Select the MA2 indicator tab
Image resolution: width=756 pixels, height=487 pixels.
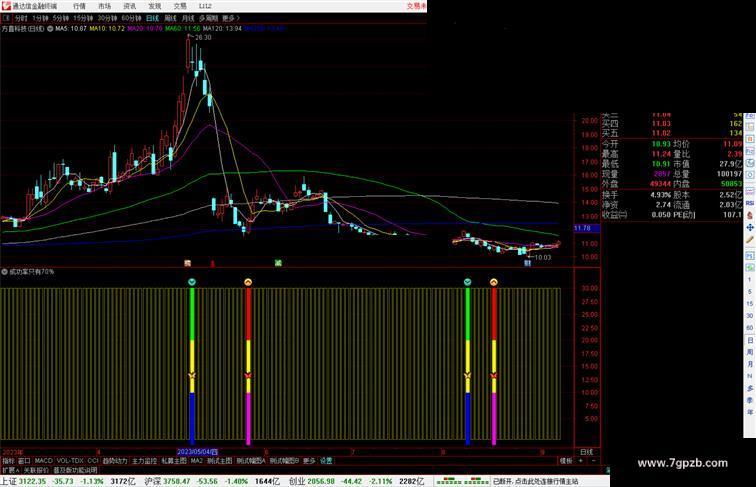[x=197, y=461]
